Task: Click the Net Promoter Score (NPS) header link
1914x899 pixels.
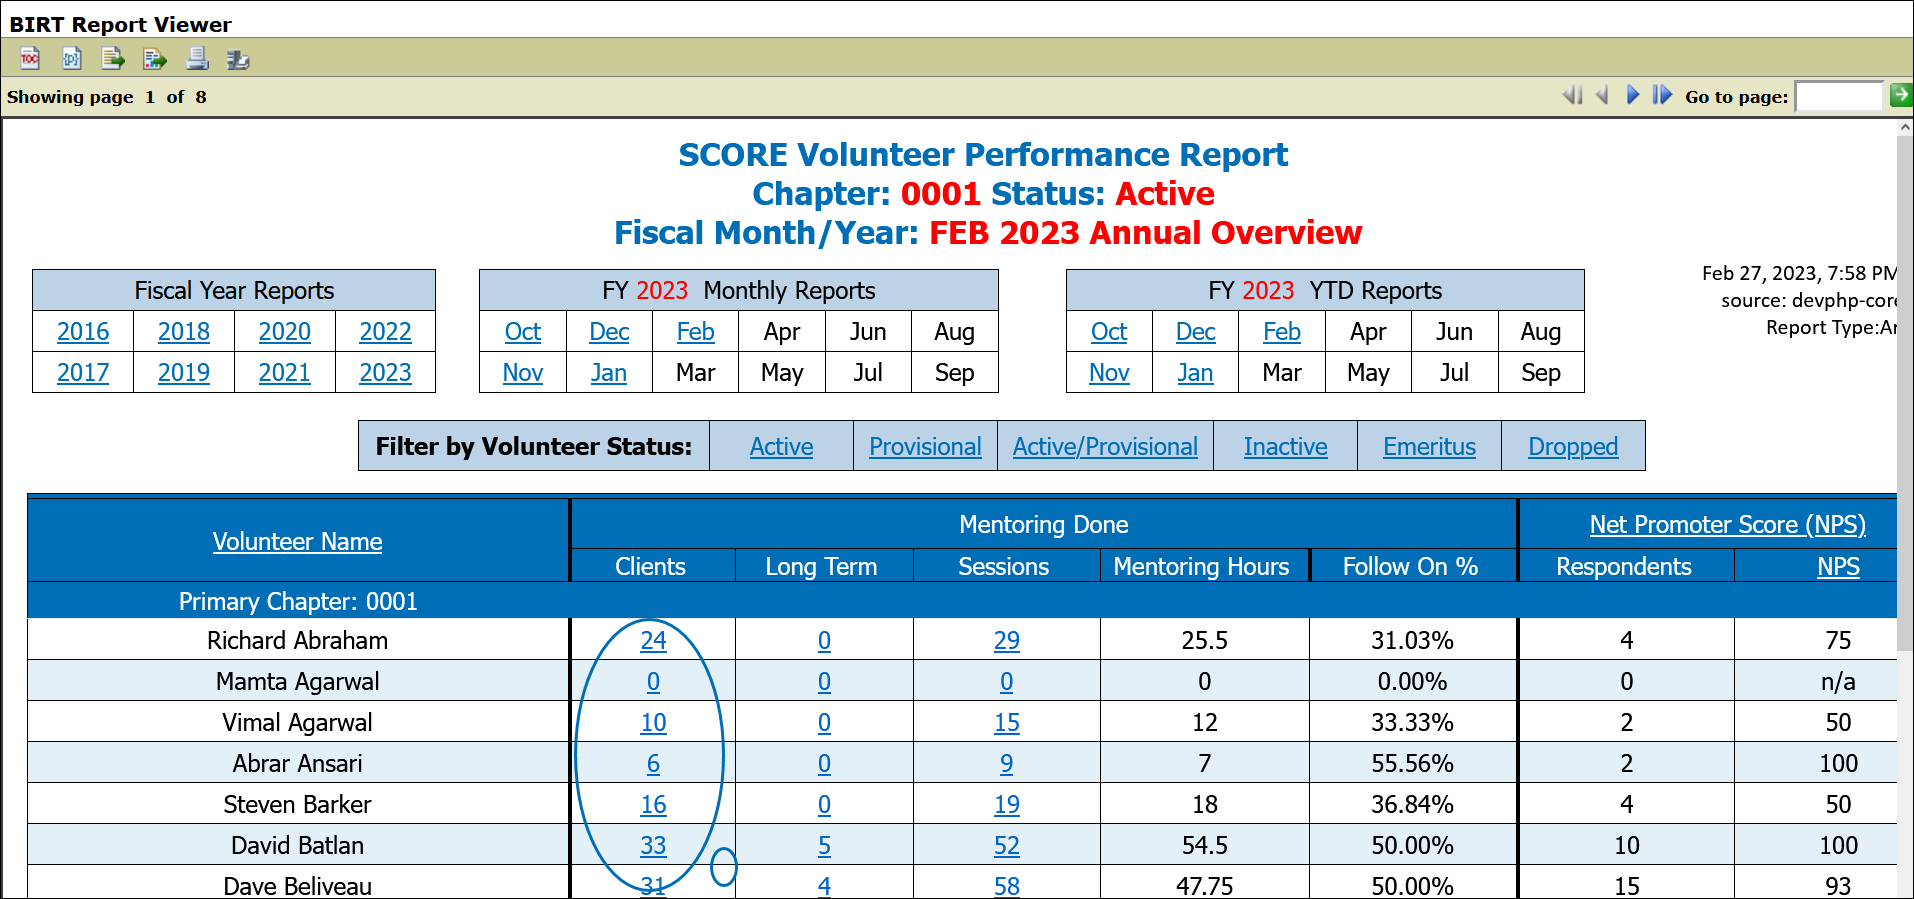Action: 1728,524
